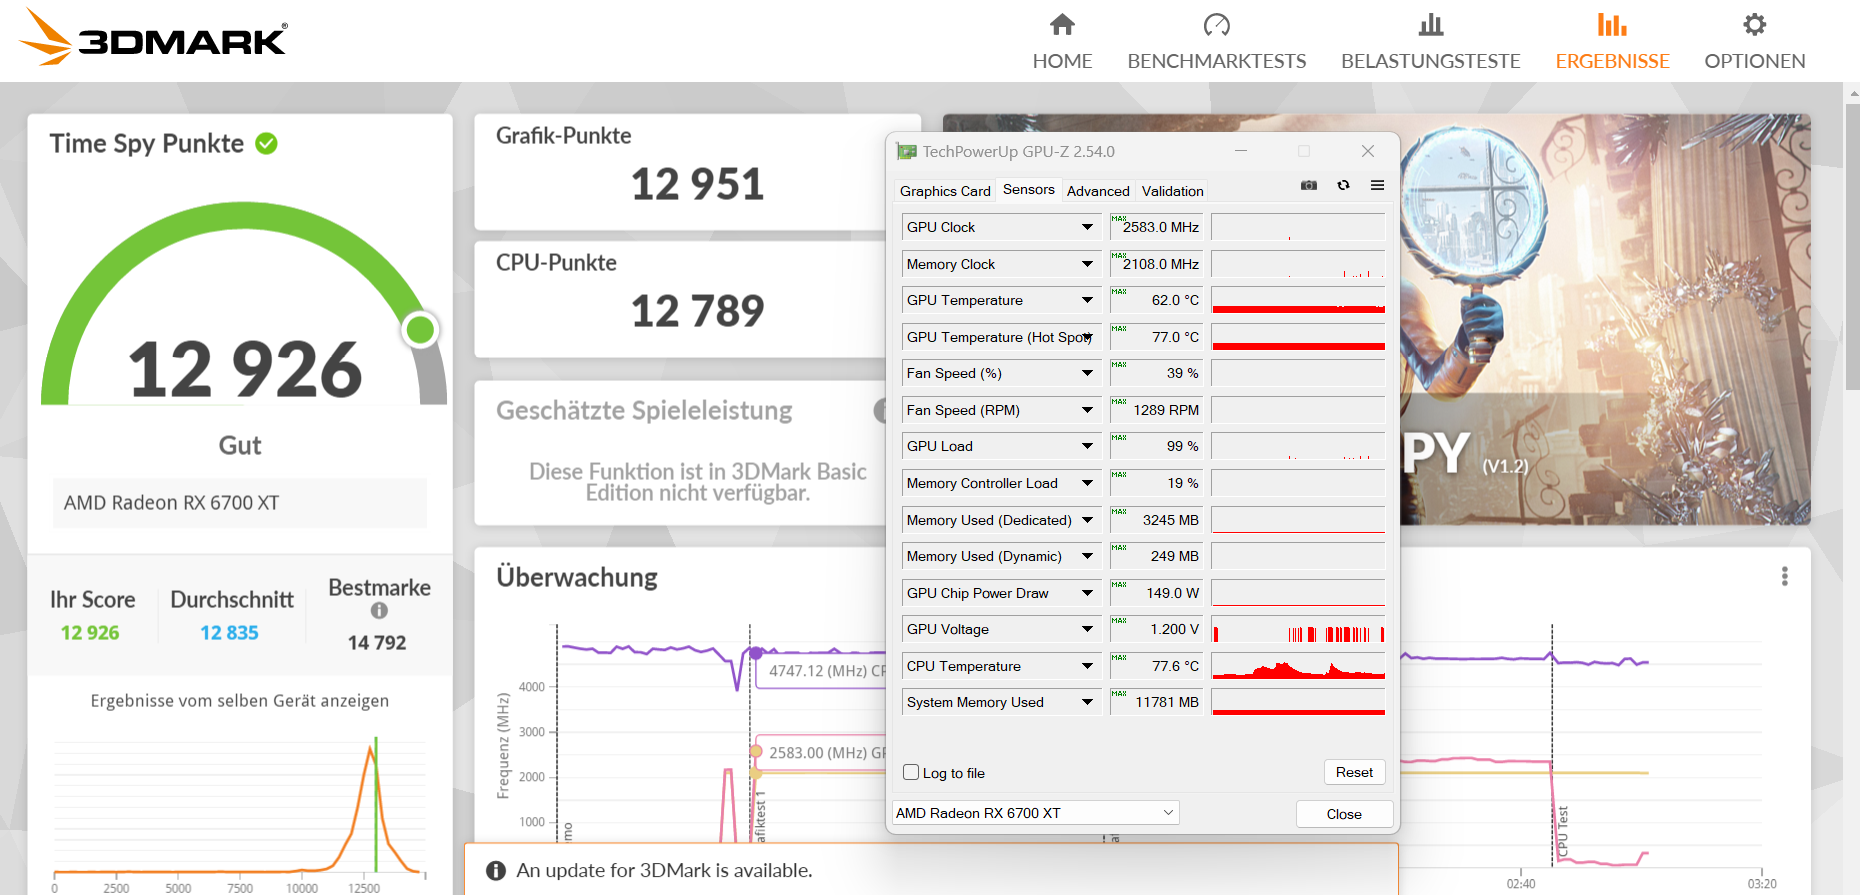Expand the GPU Voltage sensor dropdown
Image resolution: width=1860 pixels, height=895 pixels.
(x=1087, y=629)
